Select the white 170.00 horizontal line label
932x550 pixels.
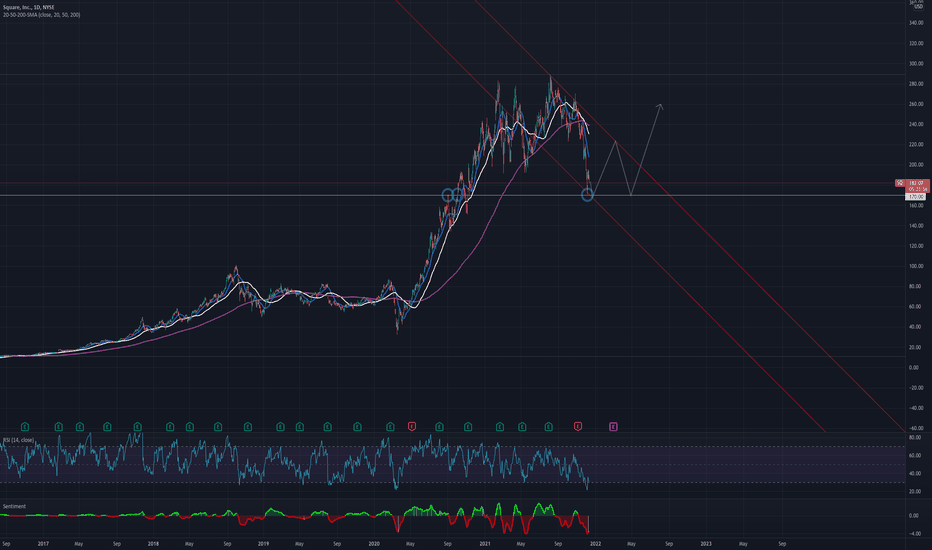coord(915,196)
